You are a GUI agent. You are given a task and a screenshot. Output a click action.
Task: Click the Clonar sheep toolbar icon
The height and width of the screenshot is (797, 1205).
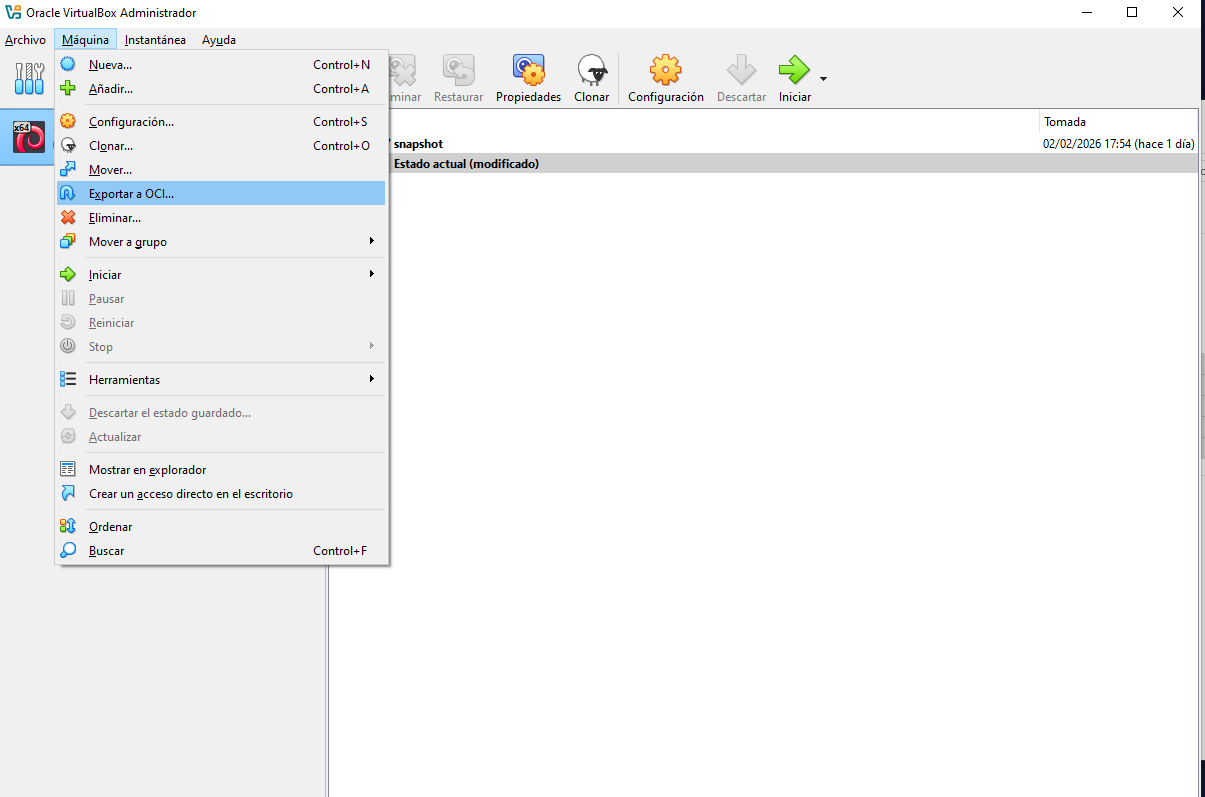point(592,70)
